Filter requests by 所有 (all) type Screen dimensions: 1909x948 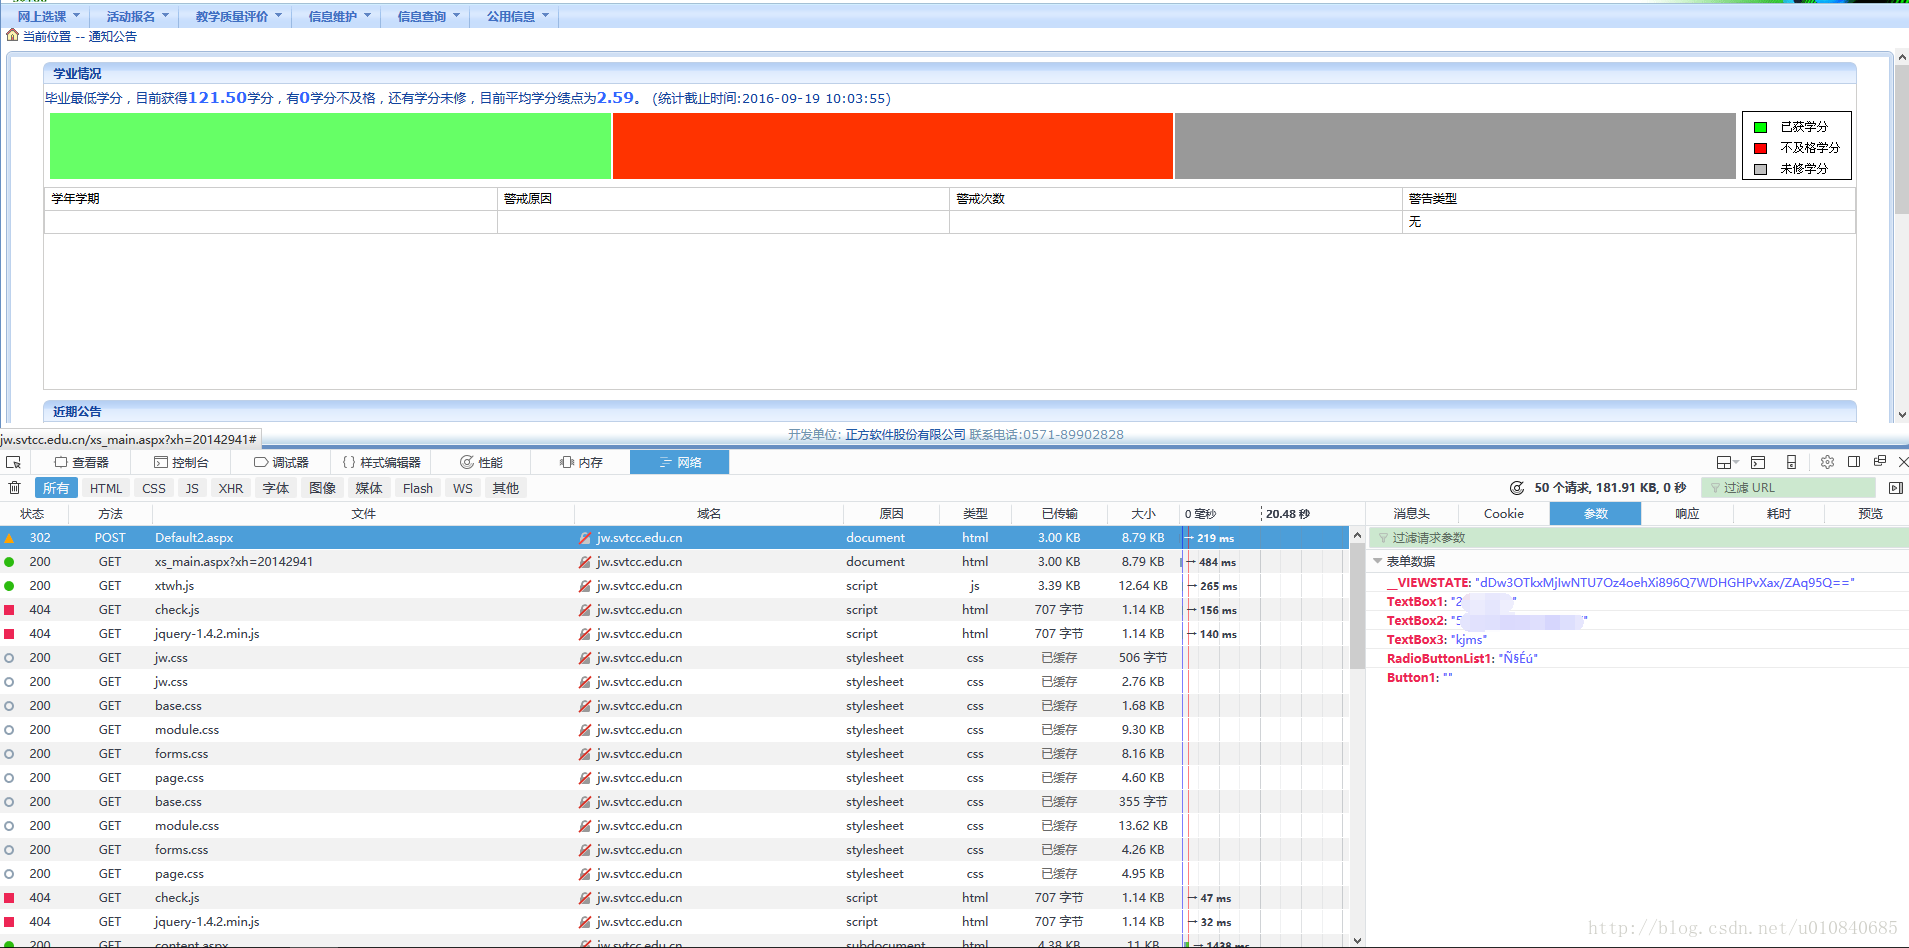(x=56, y=488)
